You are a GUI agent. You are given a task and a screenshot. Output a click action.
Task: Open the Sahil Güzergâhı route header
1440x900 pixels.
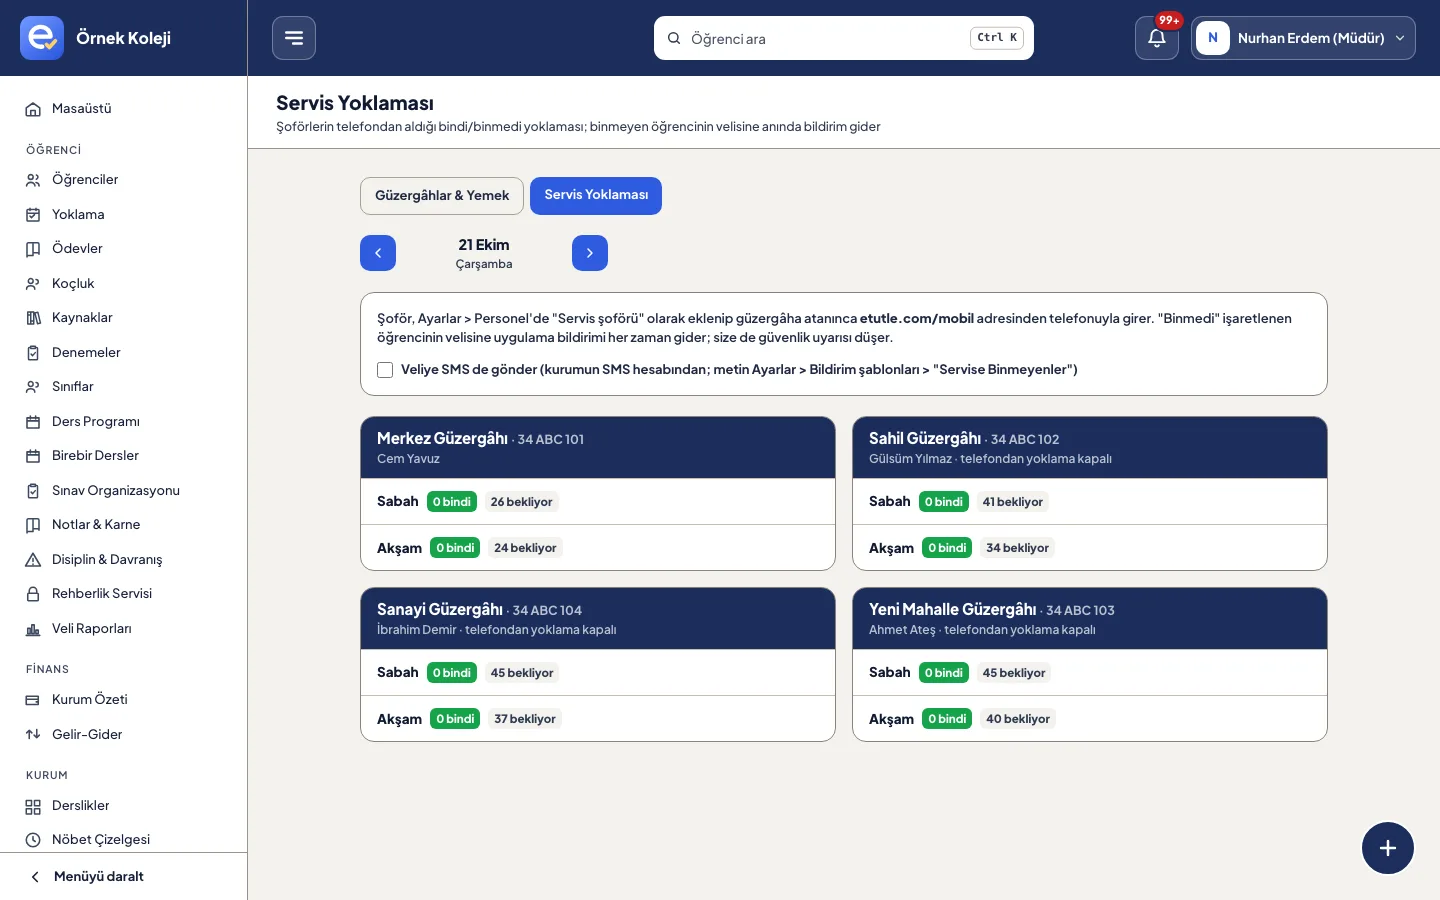(1090, 448)
